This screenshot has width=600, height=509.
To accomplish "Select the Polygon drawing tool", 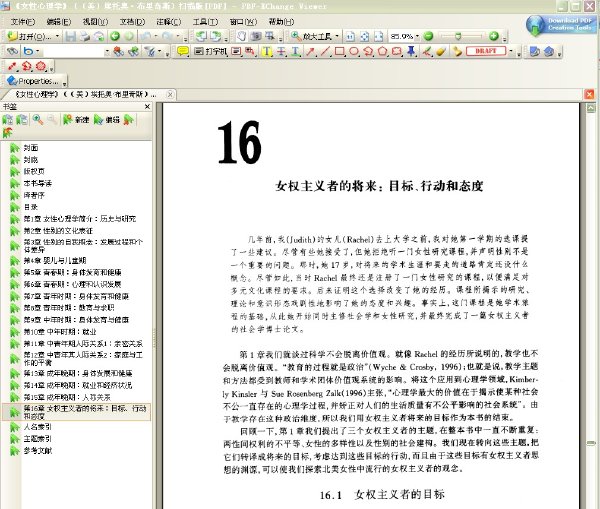I will coord(382,51).
